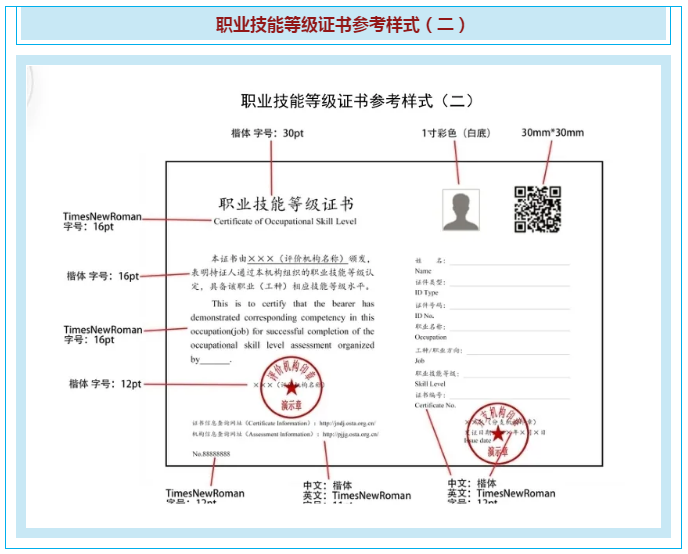The height and width of the screenshot is (554, 688).
Task: Click the gray portrait photo placeholder
Action: click(x=460, y=209)
